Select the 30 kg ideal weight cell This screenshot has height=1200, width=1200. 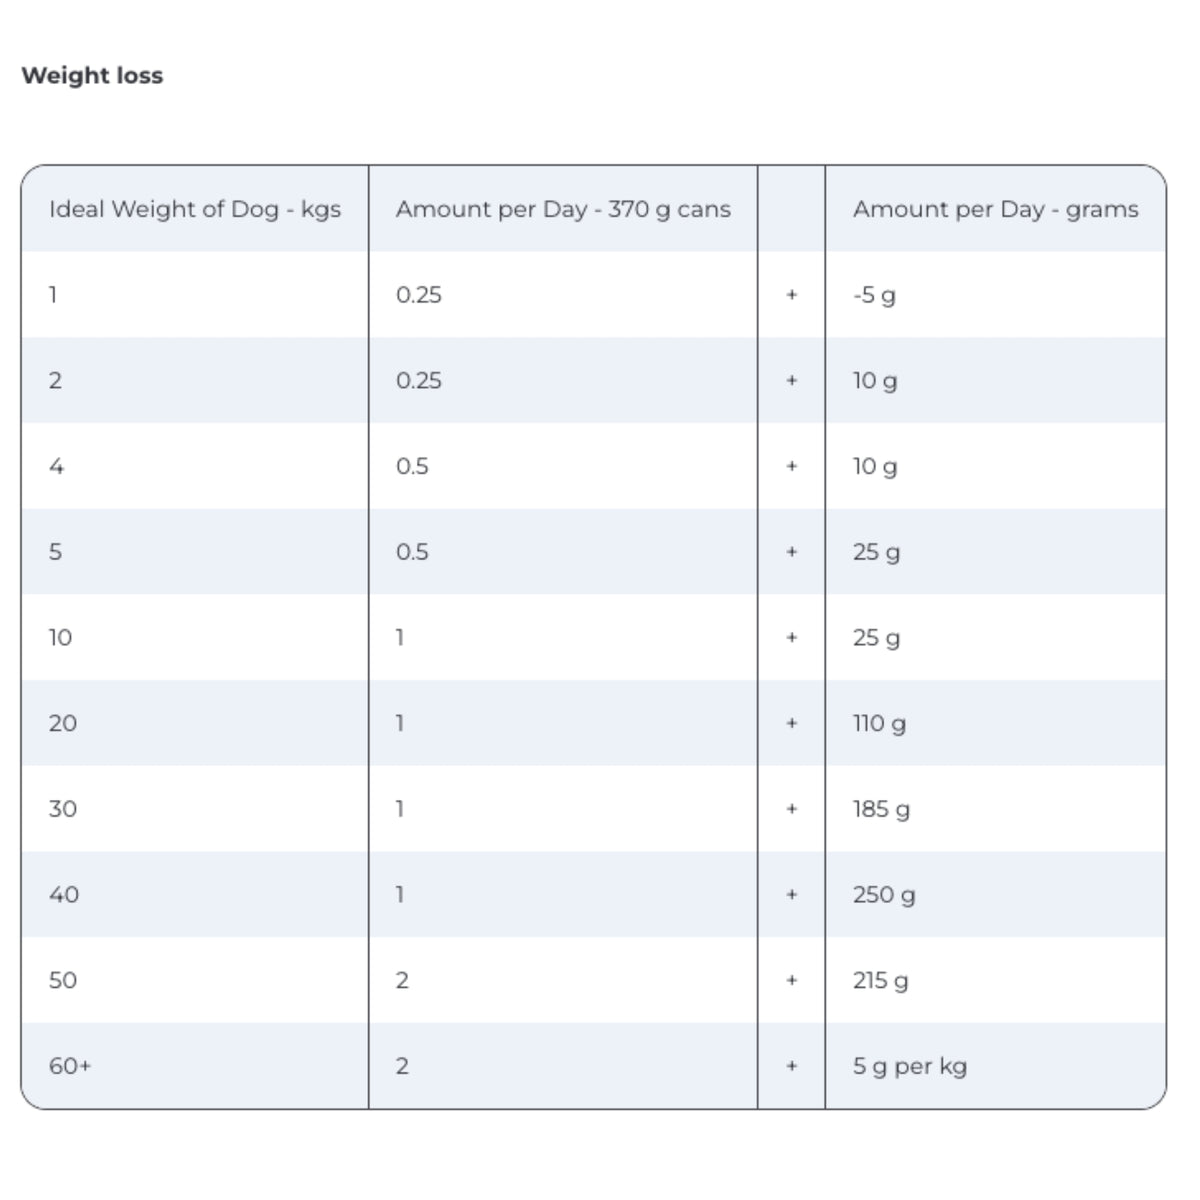coord(63,809)
